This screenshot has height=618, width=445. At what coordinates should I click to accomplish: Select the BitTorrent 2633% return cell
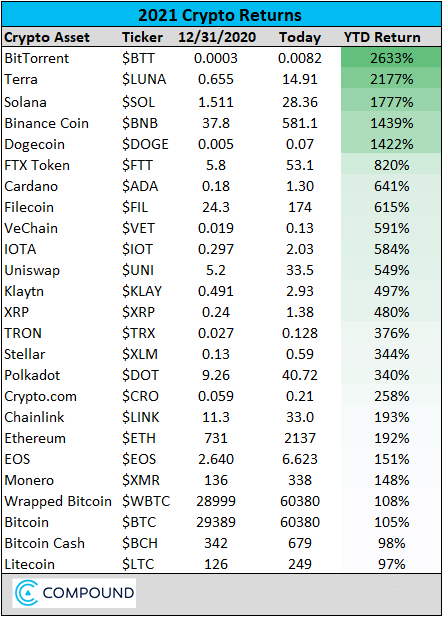tap(391, 58)
